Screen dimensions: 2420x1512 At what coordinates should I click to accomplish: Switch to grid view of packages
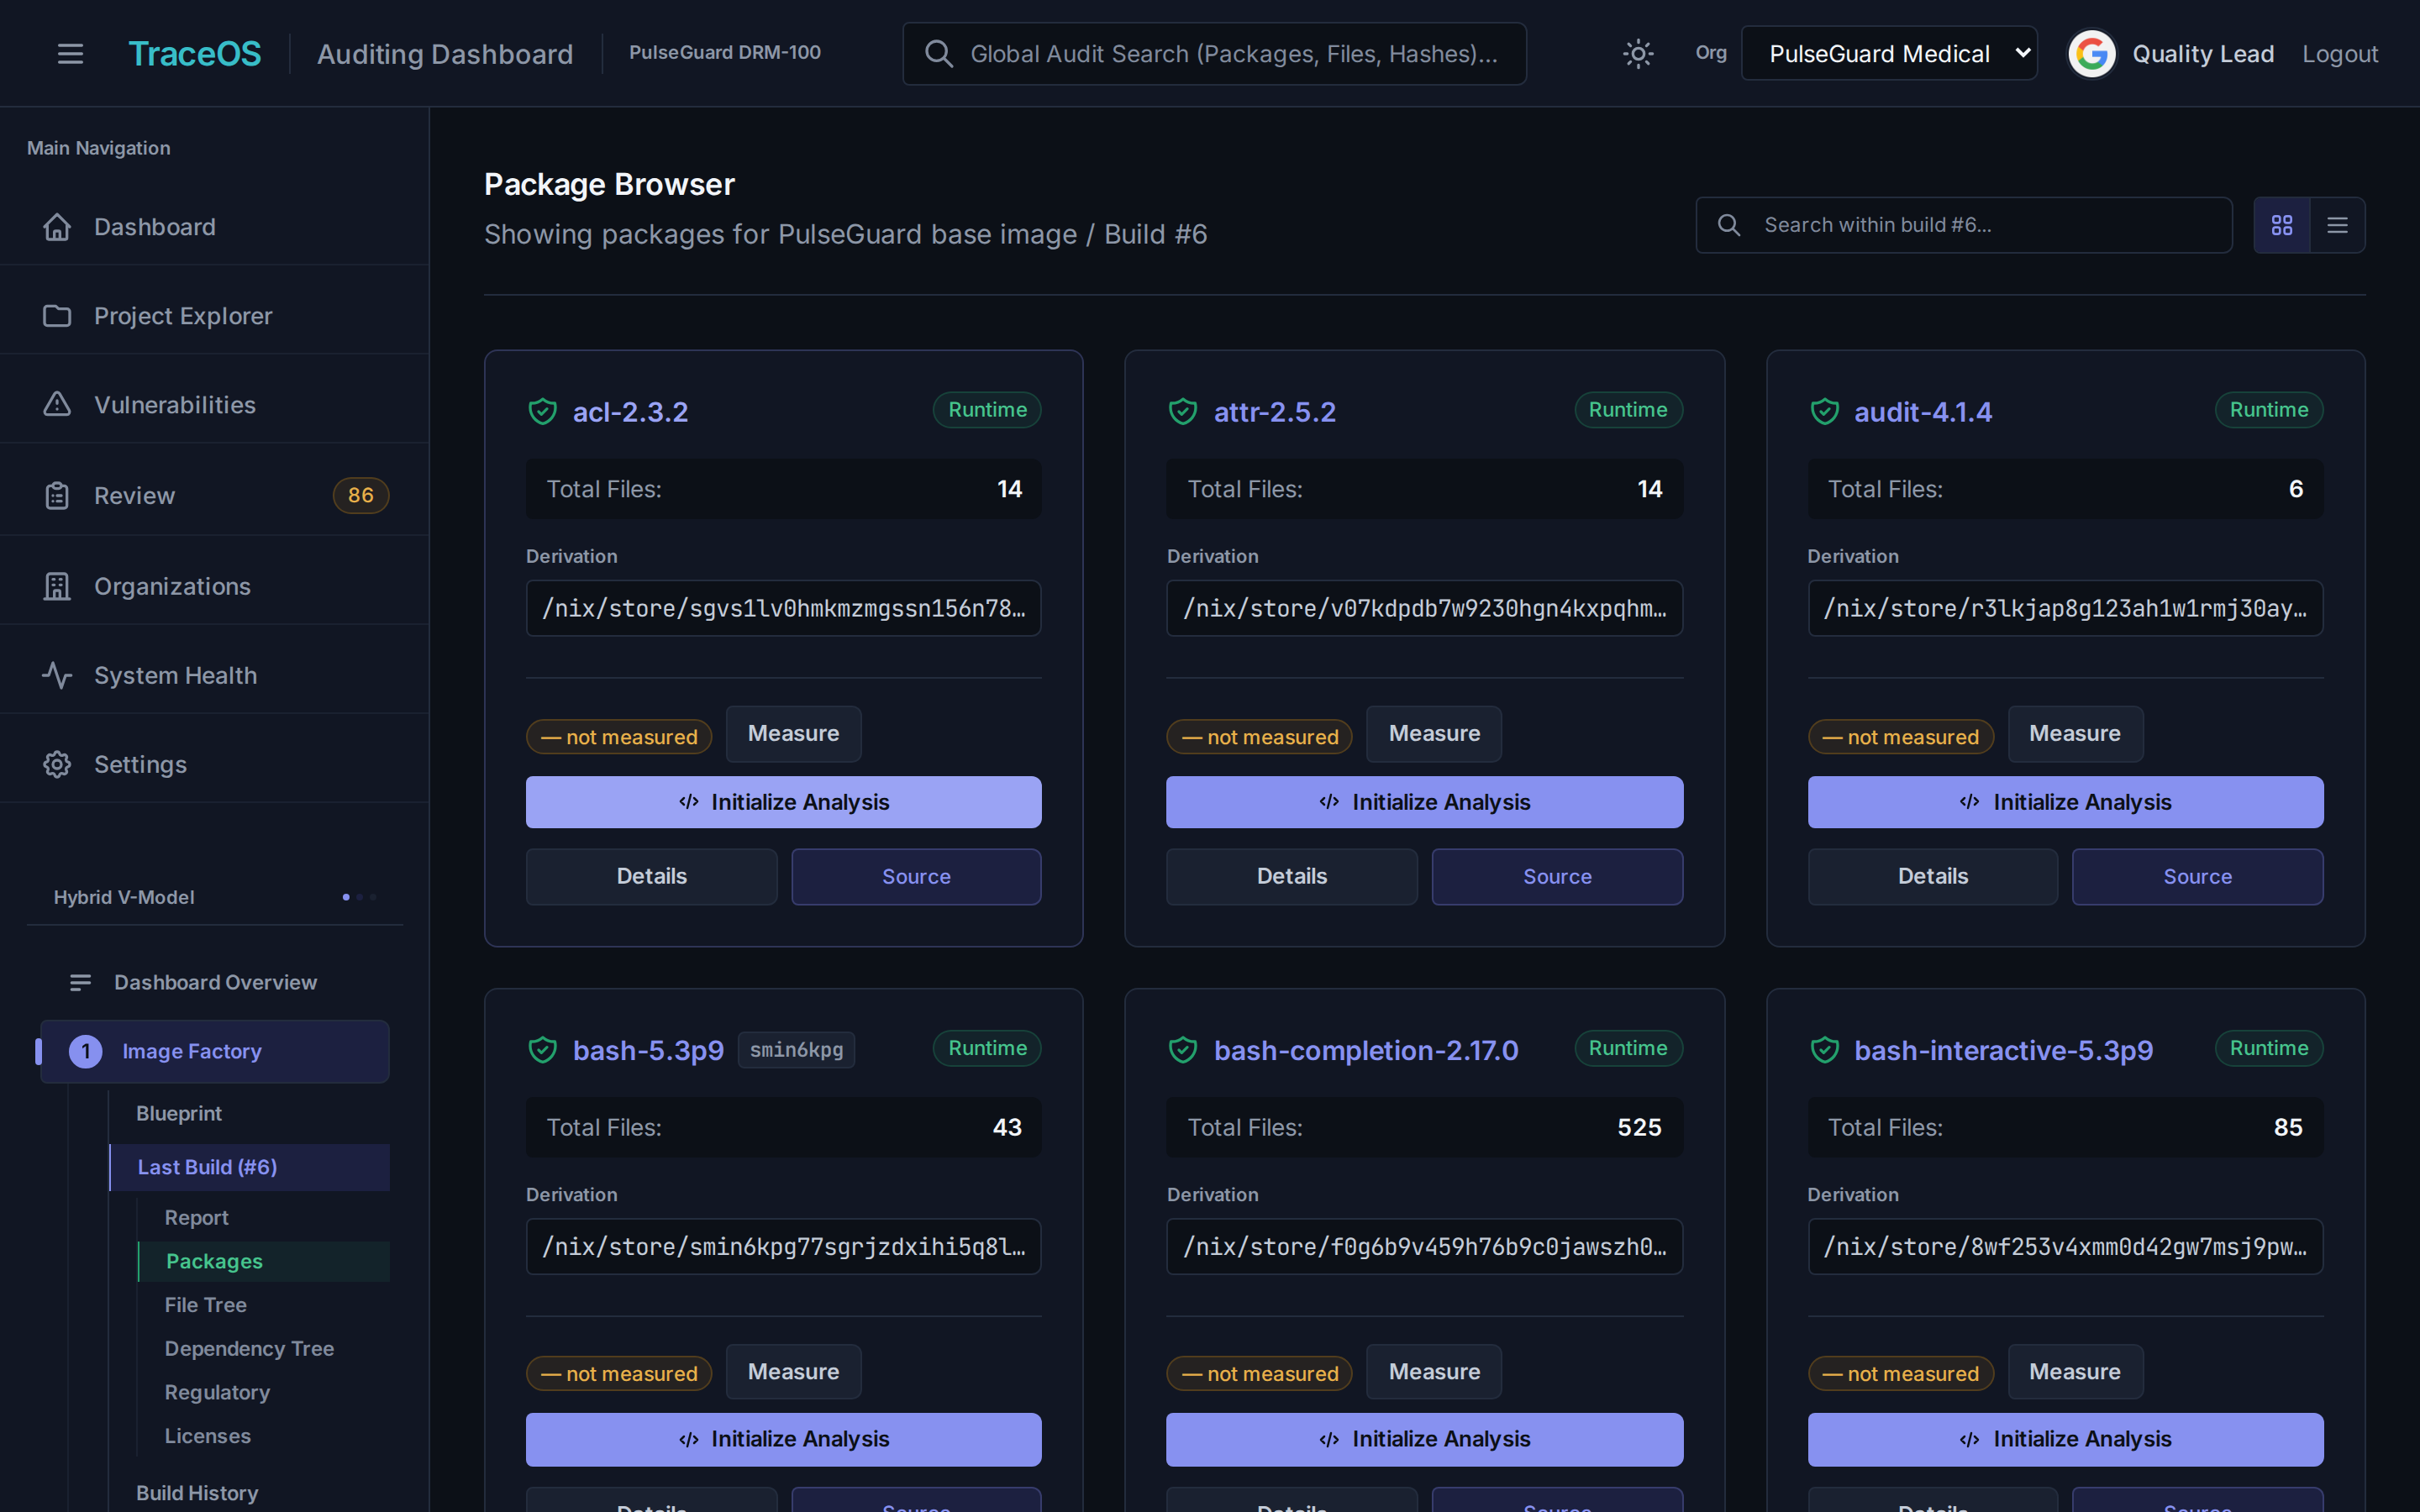[2281, 225]
